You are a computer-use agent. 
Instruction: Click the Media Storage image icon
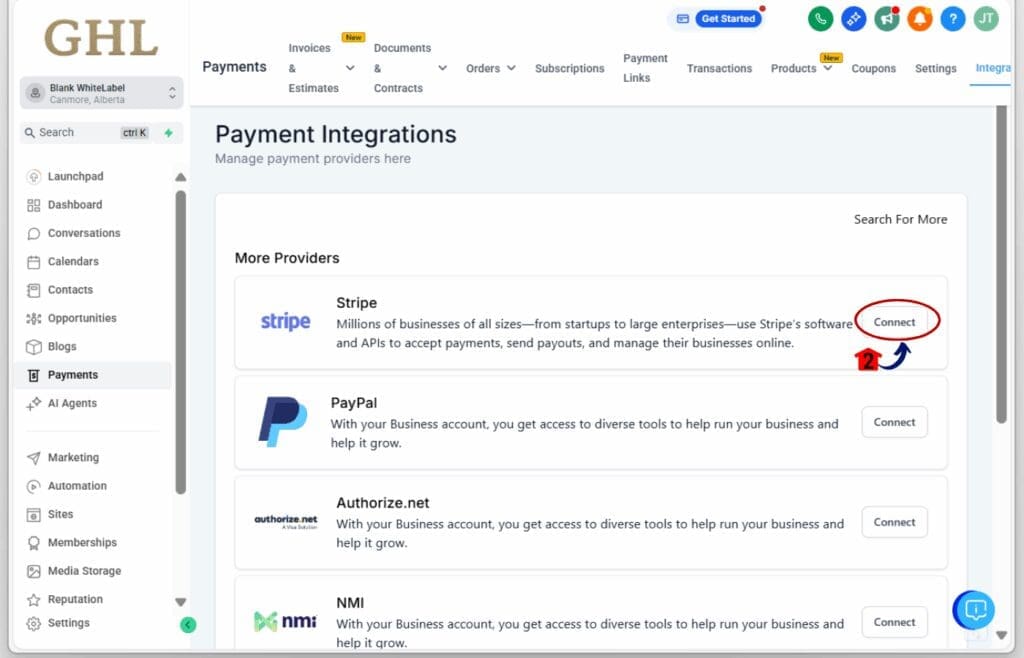click(34, 571)
